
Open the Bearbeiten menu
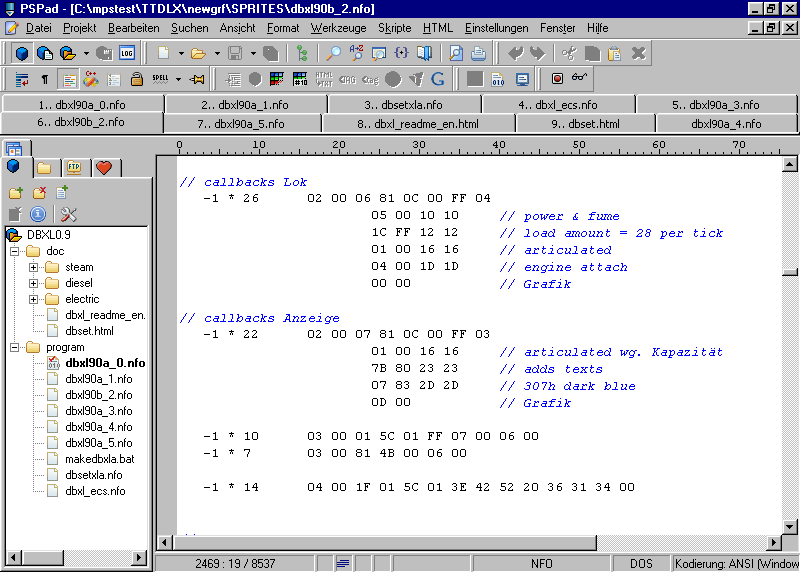(134, 28)
